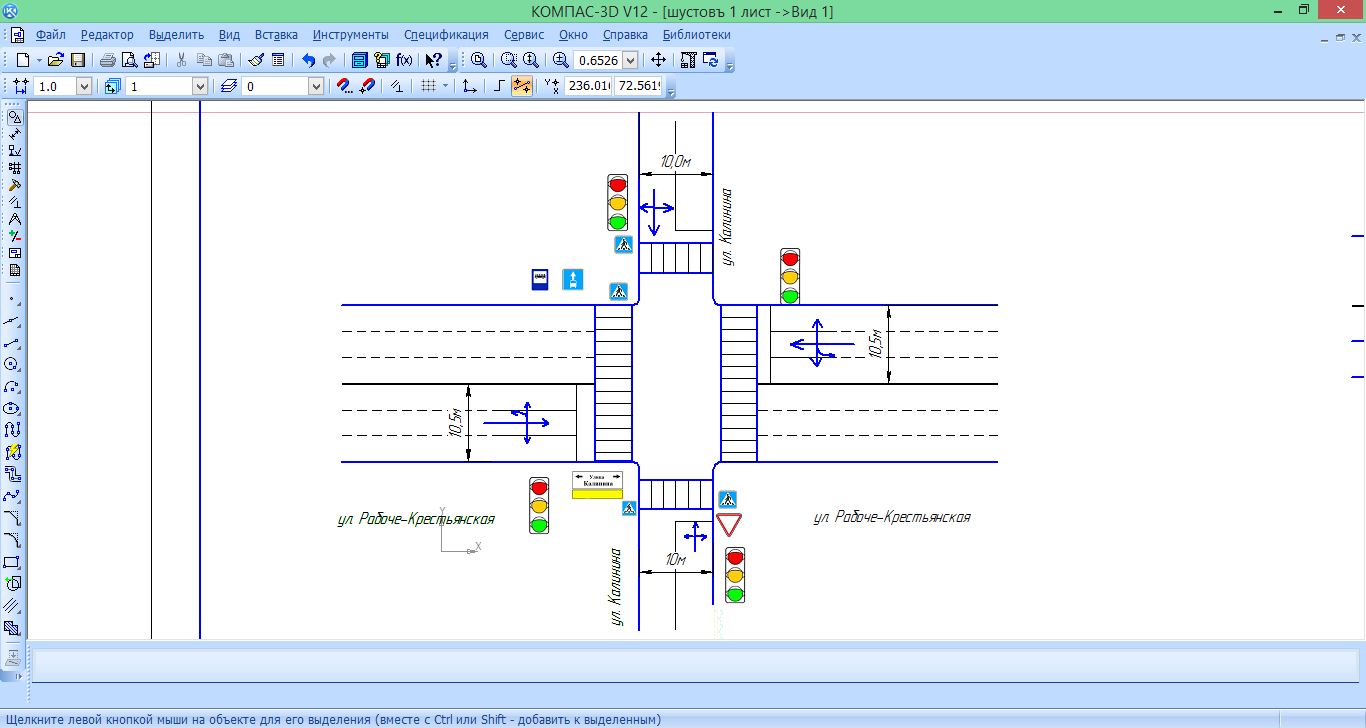Open the Редактор menu
This screenshot has width=1366, height=728.
click(107, 34)
